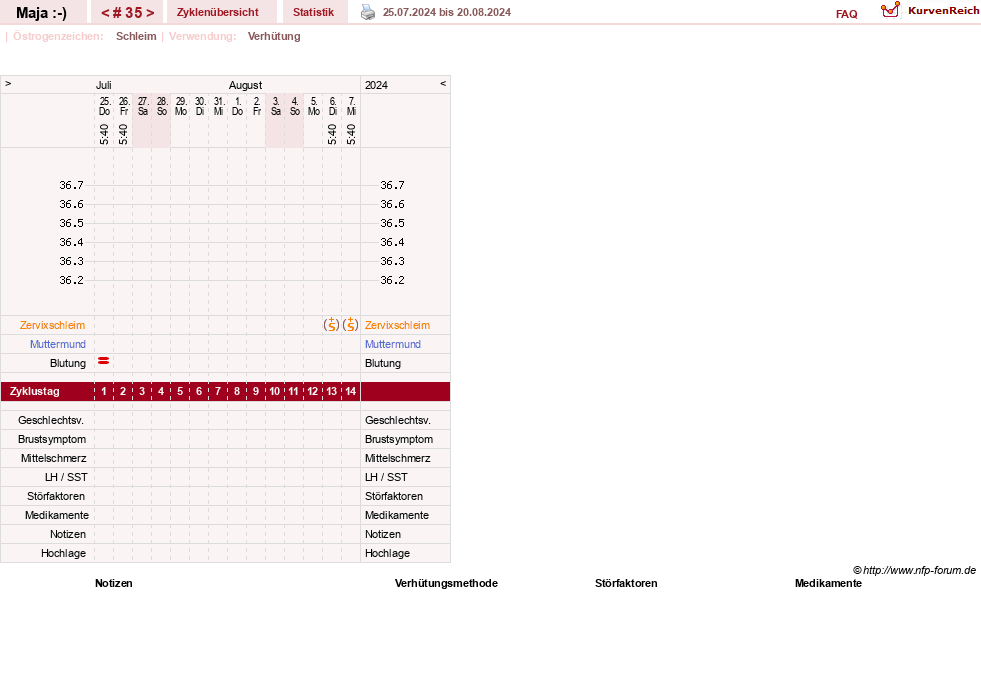Click the bottom Notizen section heading
Viewport: 981px width, 682px height.
point(113,583)
